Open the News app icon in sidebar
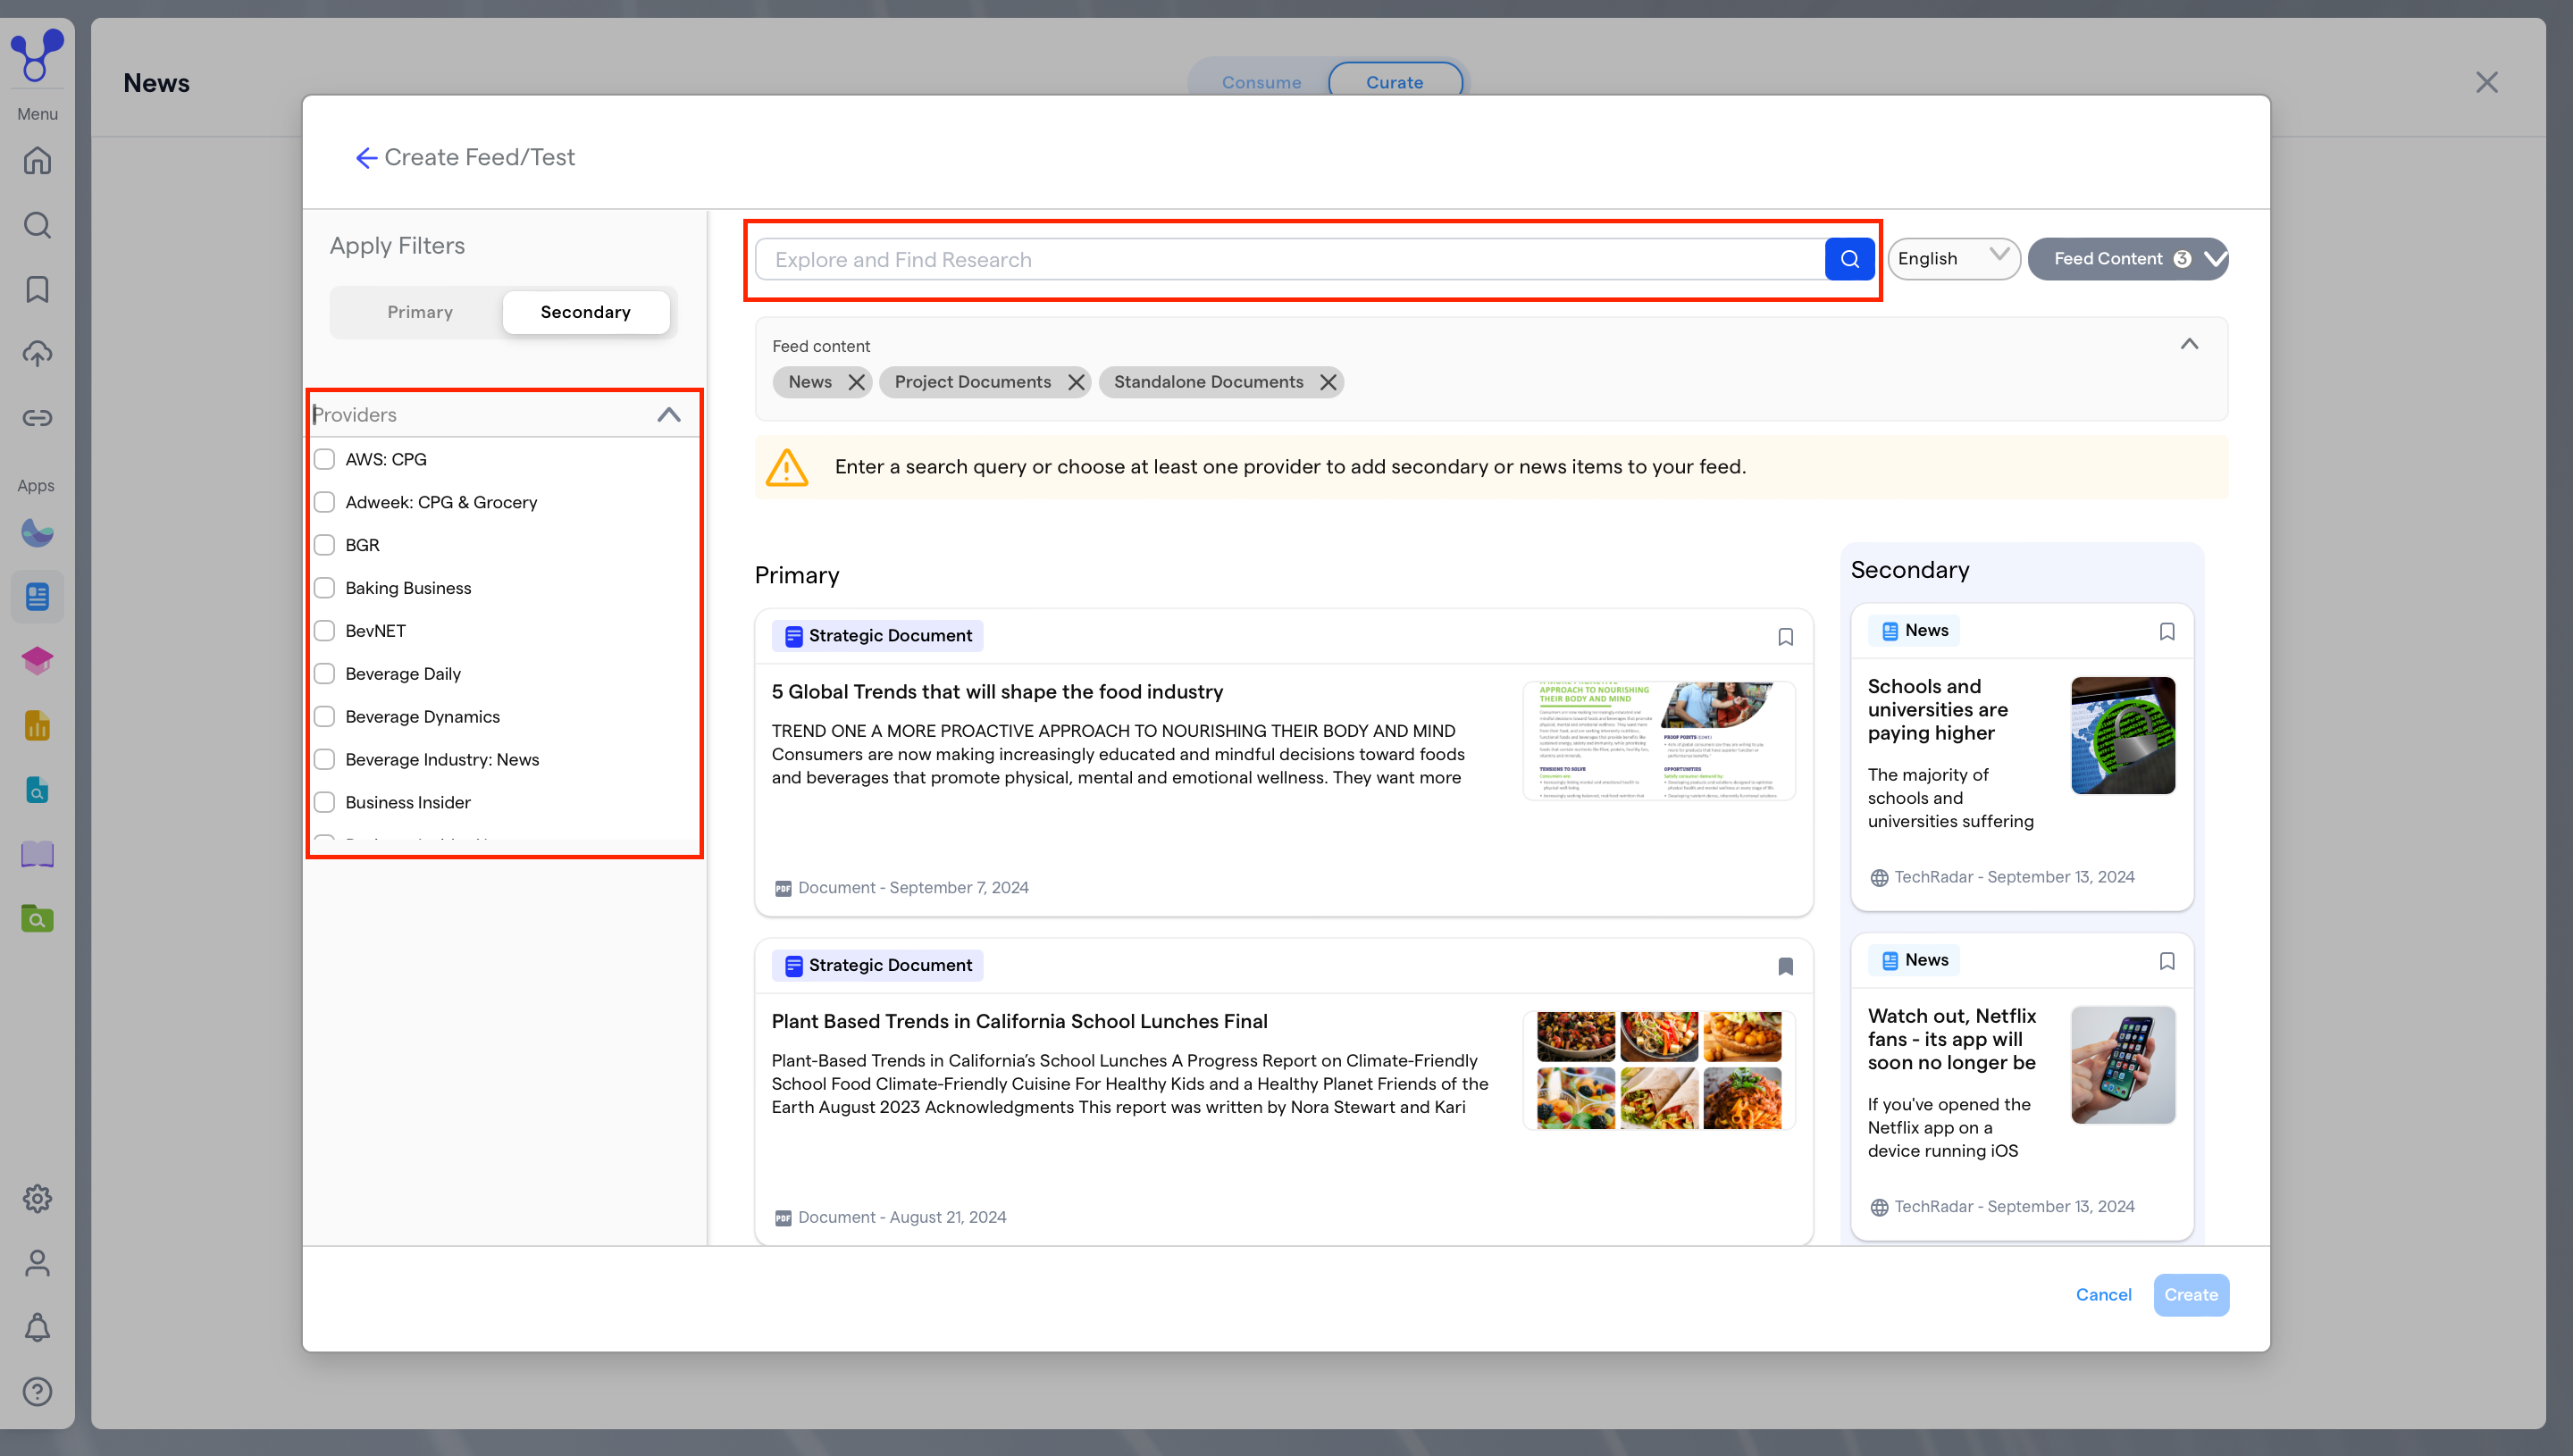The image size is (2573, 1456). coord(37,597)
